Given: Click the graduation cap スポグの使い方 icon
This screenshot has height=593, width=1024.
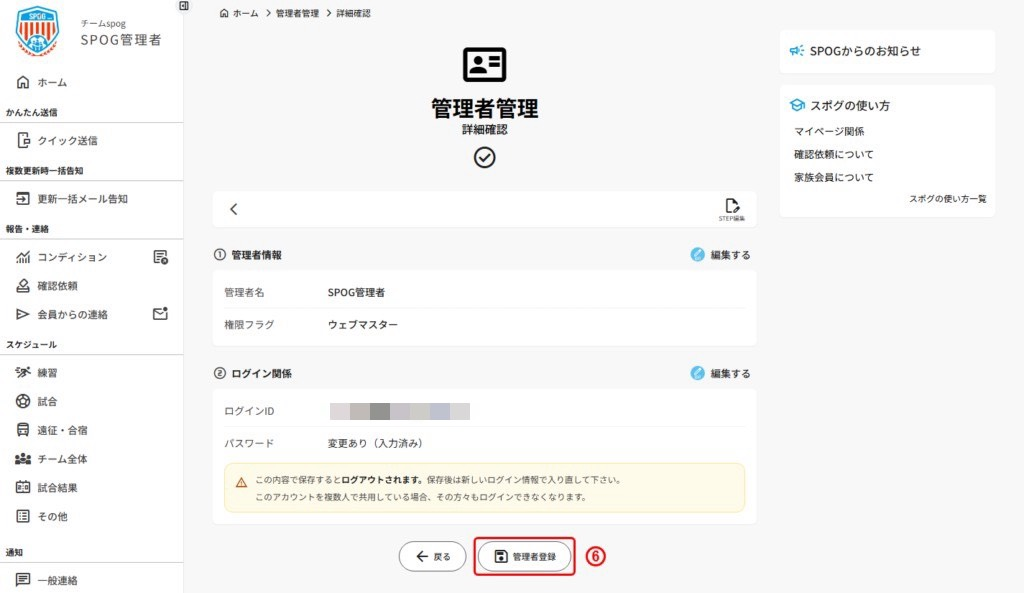Looking at the screenshot, I should [x=797, y=105].
